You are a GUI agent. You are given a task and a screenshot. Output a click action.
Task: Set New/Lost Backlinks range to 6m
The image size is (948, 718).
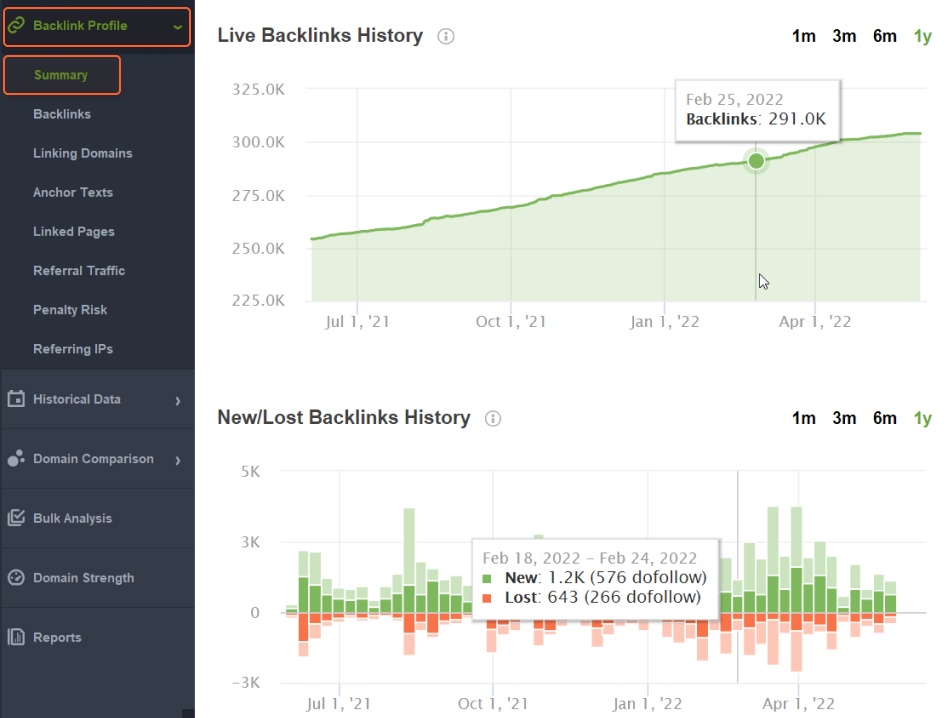click(x=885, y=418)
